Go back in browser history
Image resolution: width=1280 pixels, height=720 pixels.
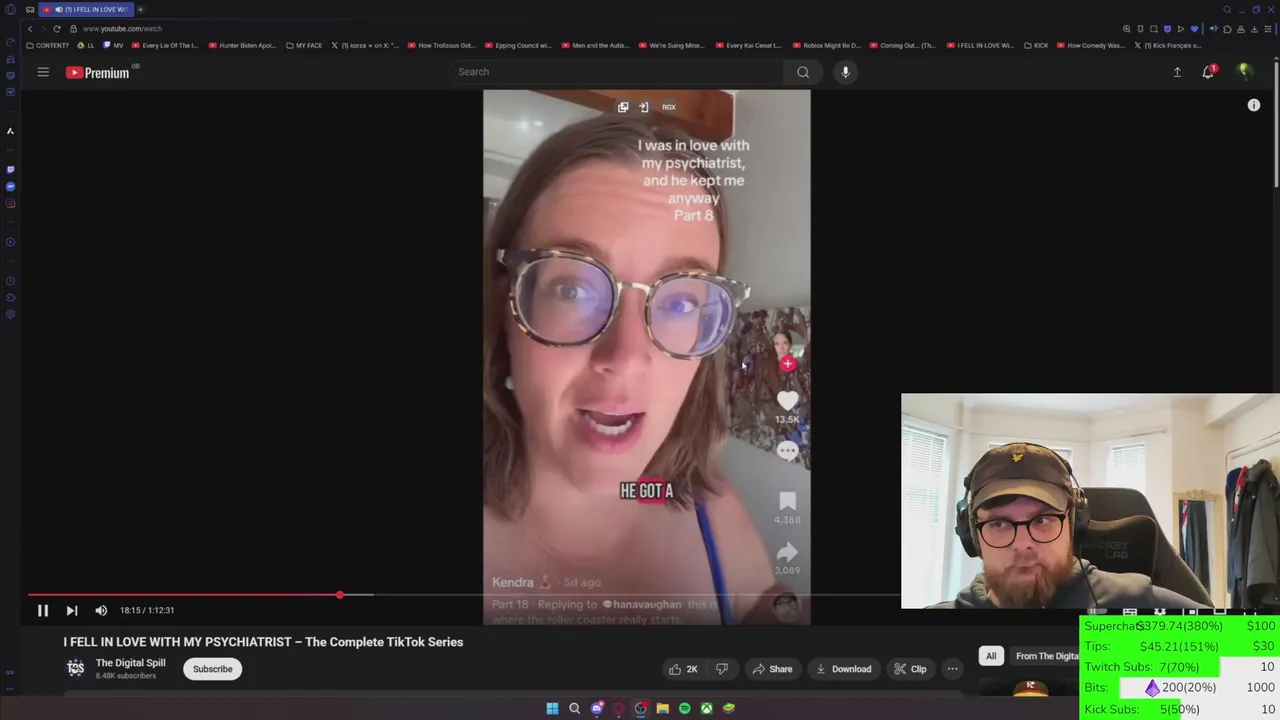tap(30, 29)
